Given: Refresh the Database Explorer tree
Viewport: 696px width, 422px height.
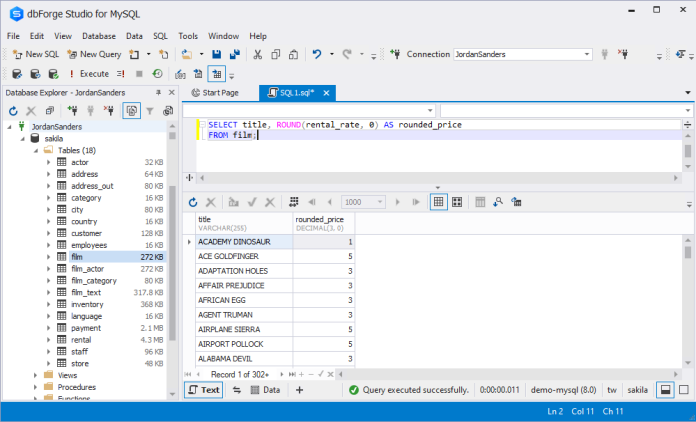Looking at the screenshot, I should (x=13, y=111).
